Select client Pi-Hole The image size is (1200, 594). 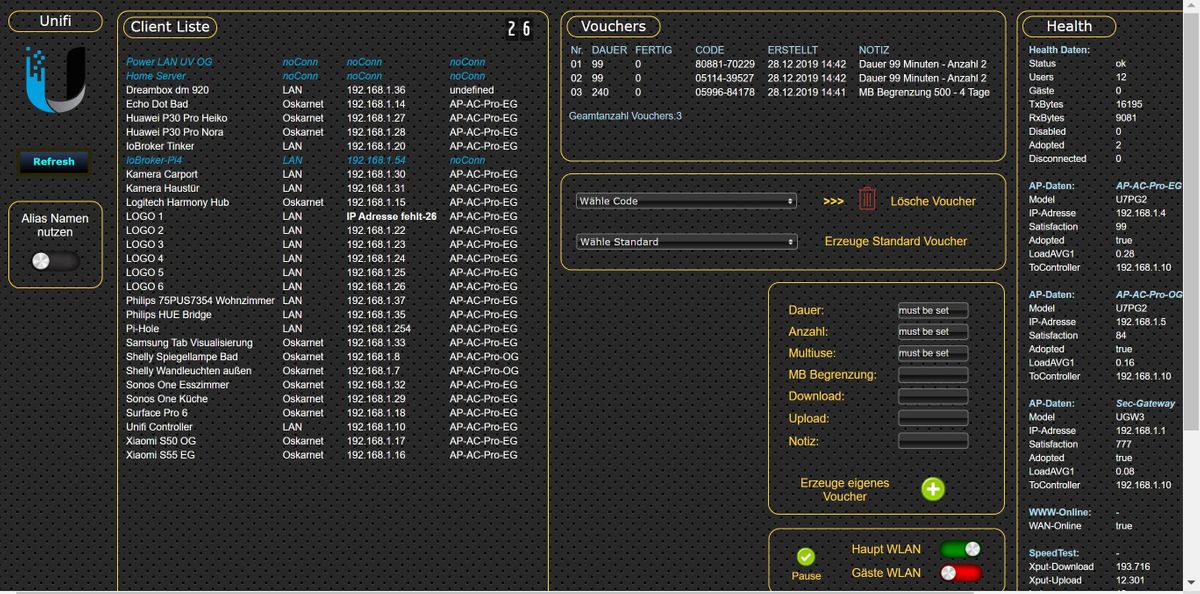click(x=142, y=328)
